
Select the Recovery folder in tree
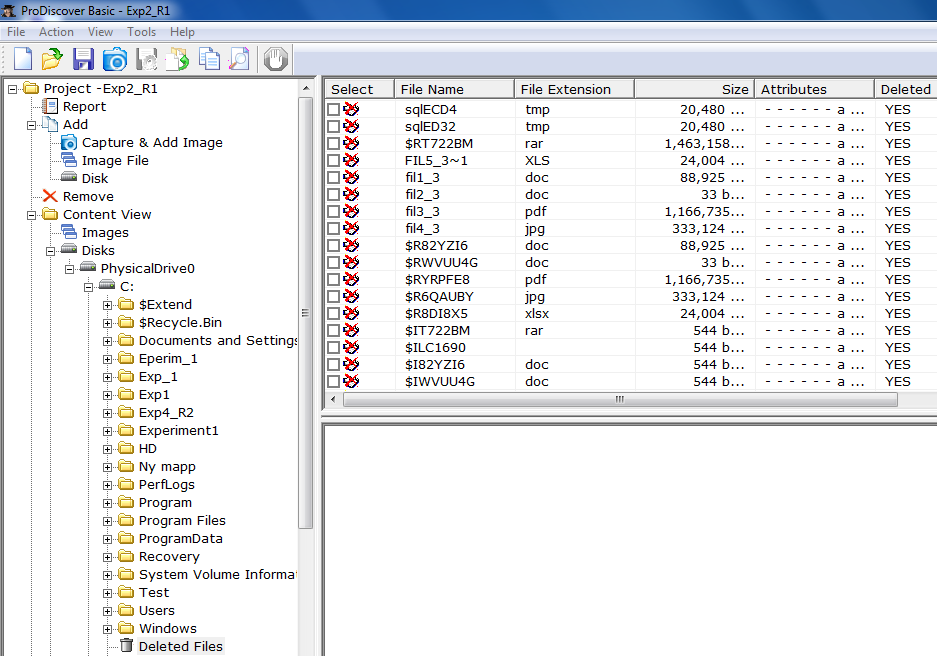(169, 556)
